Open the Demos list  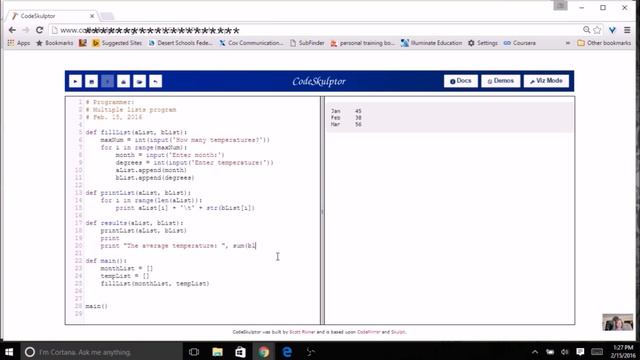point(500,81)
